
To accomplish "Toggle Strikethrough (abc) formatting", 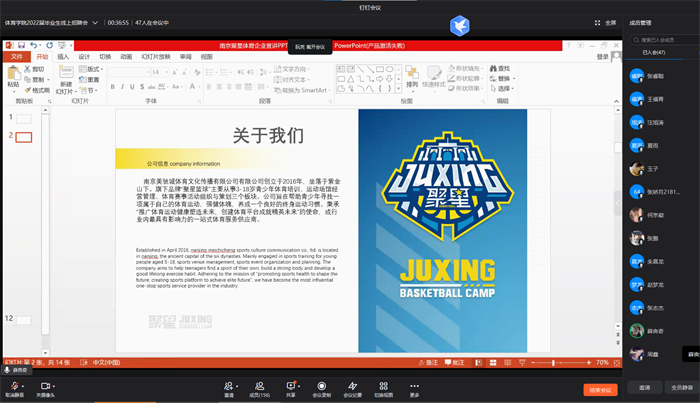I will [x=152, y=87].
